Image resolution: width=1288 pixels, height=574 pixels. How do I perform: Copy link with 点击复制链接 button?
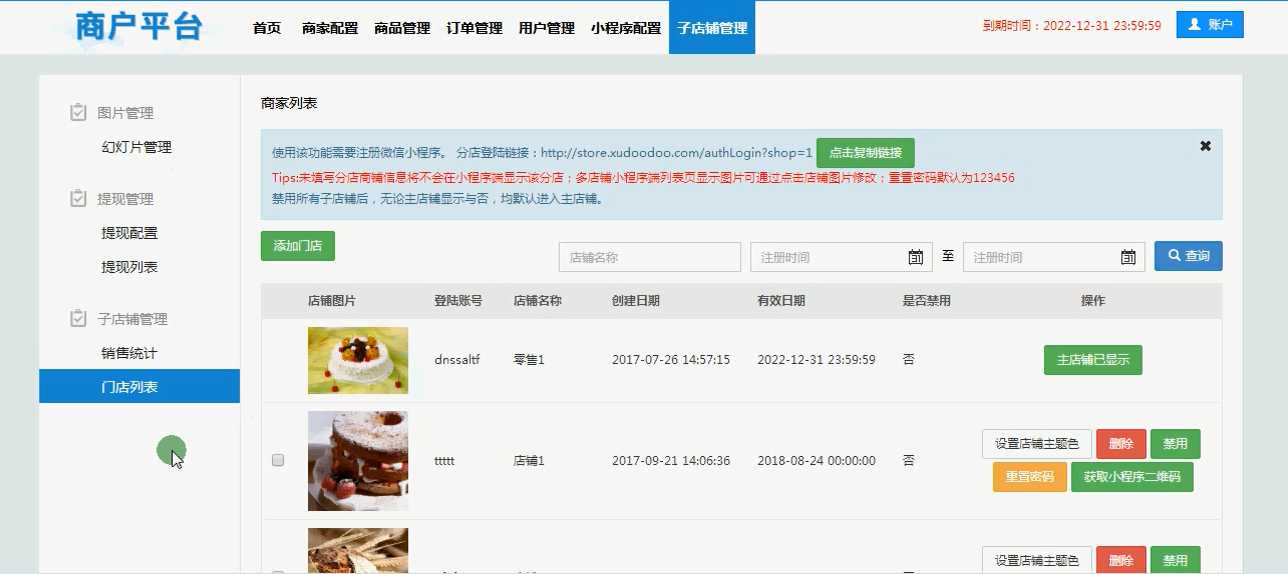[x=865, y=153]
